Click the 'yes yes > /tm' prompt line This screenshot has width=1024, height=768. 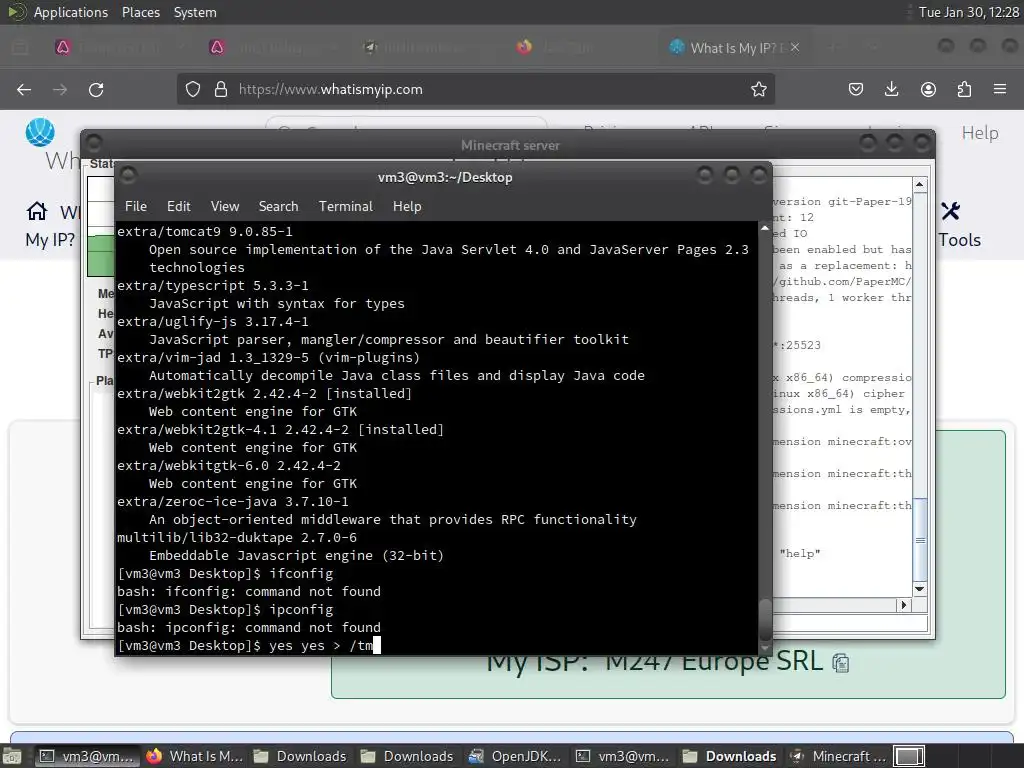[248, 645]
